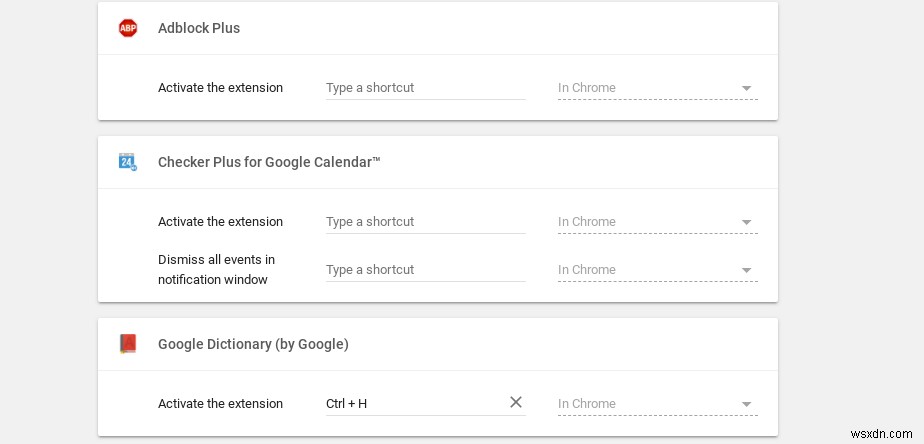This screenshot has height=444, width=924.
Task: Open Checker Plus Activate extension scope dropdown
Action: pyautogui.click(x=658, y=222)
